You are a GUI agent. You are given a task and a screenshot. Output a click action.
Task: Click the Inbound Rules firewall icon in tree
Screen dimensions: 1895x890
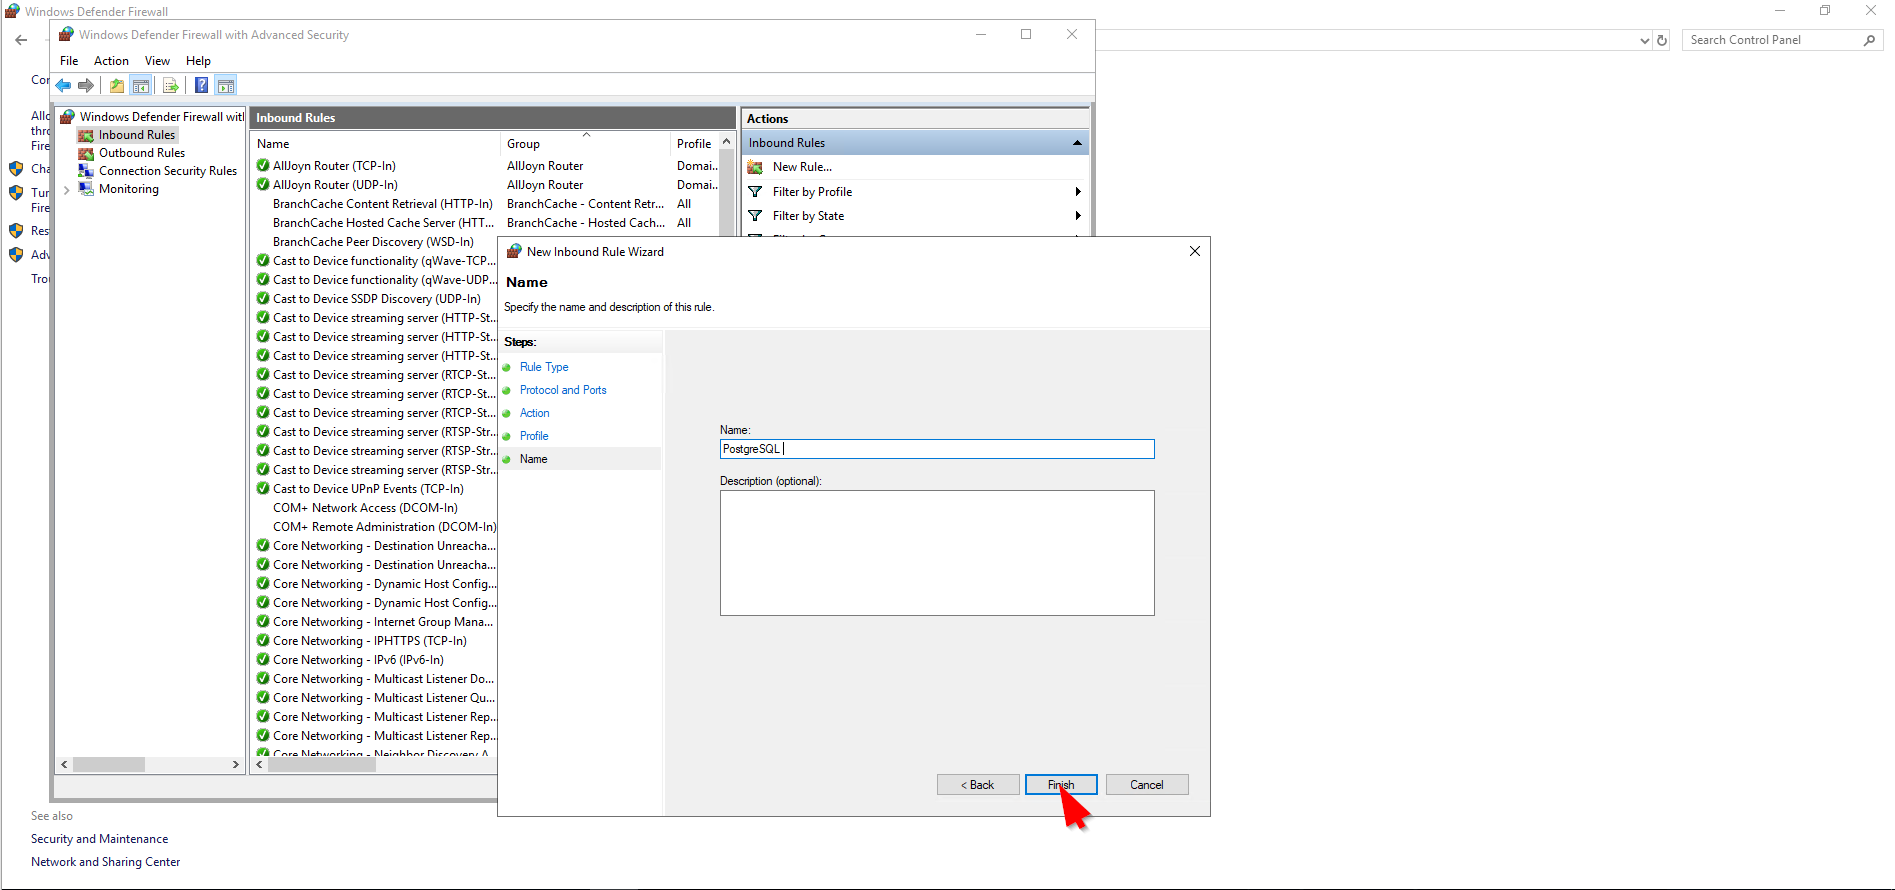pyautogui.click(x=86, y=135)
